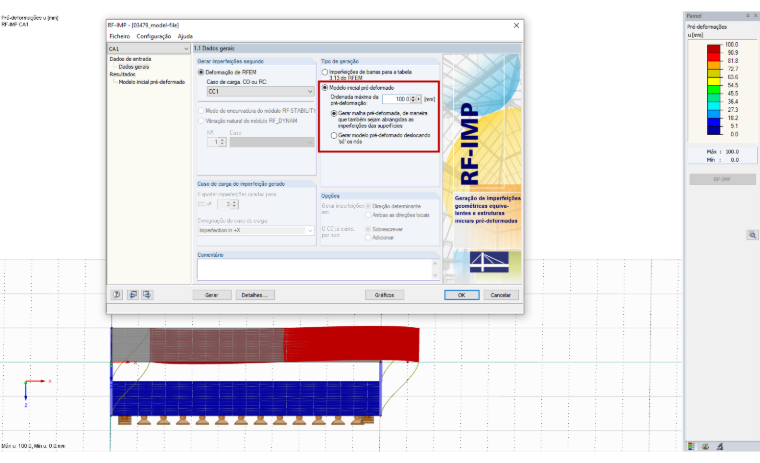Select Dados de entrada tree node

130,59
